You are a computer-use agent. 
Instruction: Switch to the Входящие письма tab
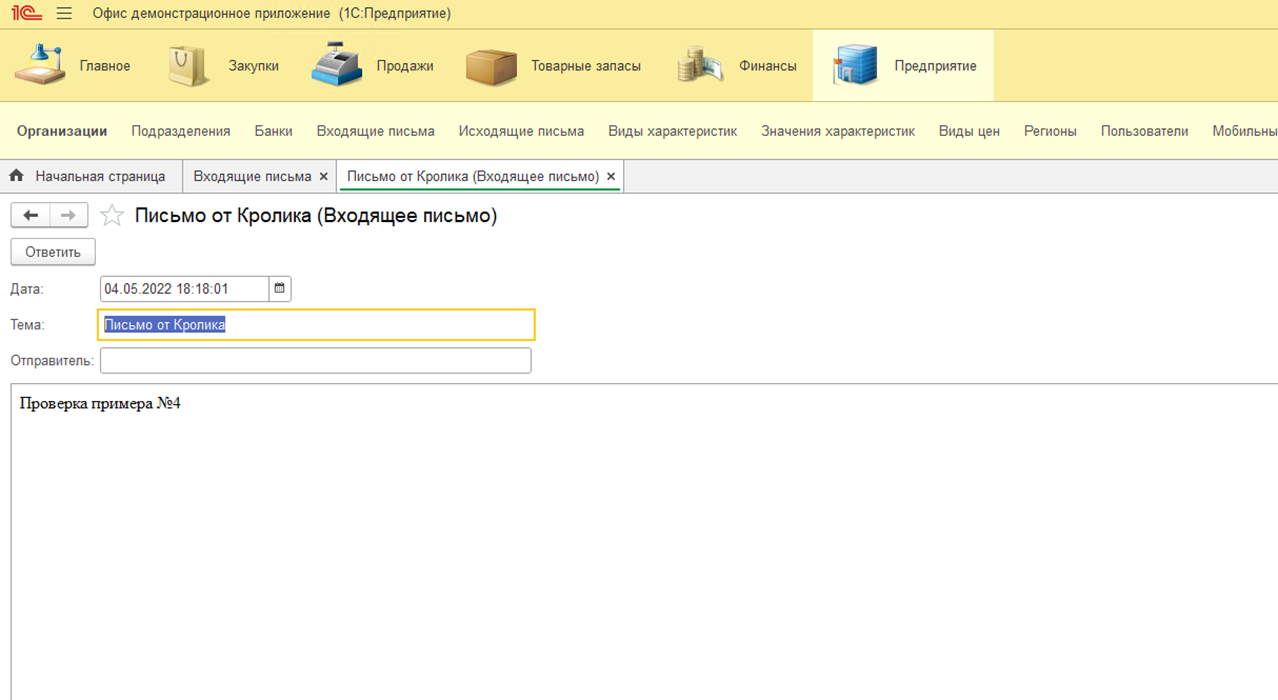(252, 176)
